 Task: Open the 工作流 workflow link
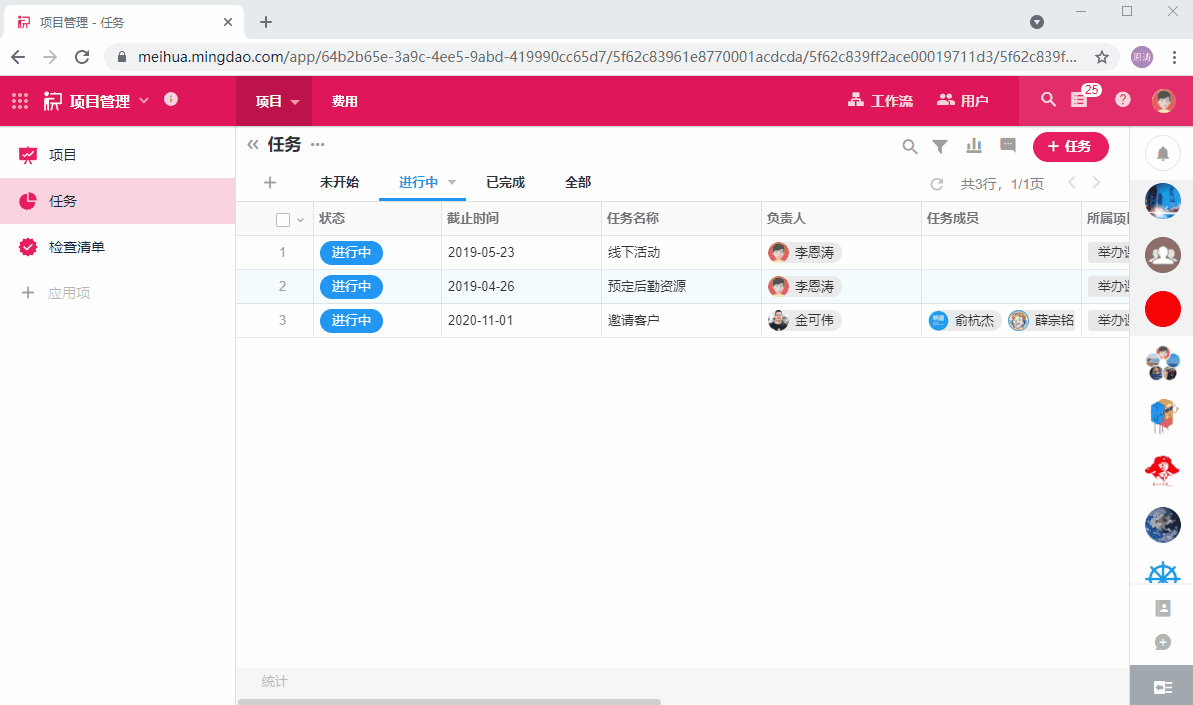tap(880, 101)
